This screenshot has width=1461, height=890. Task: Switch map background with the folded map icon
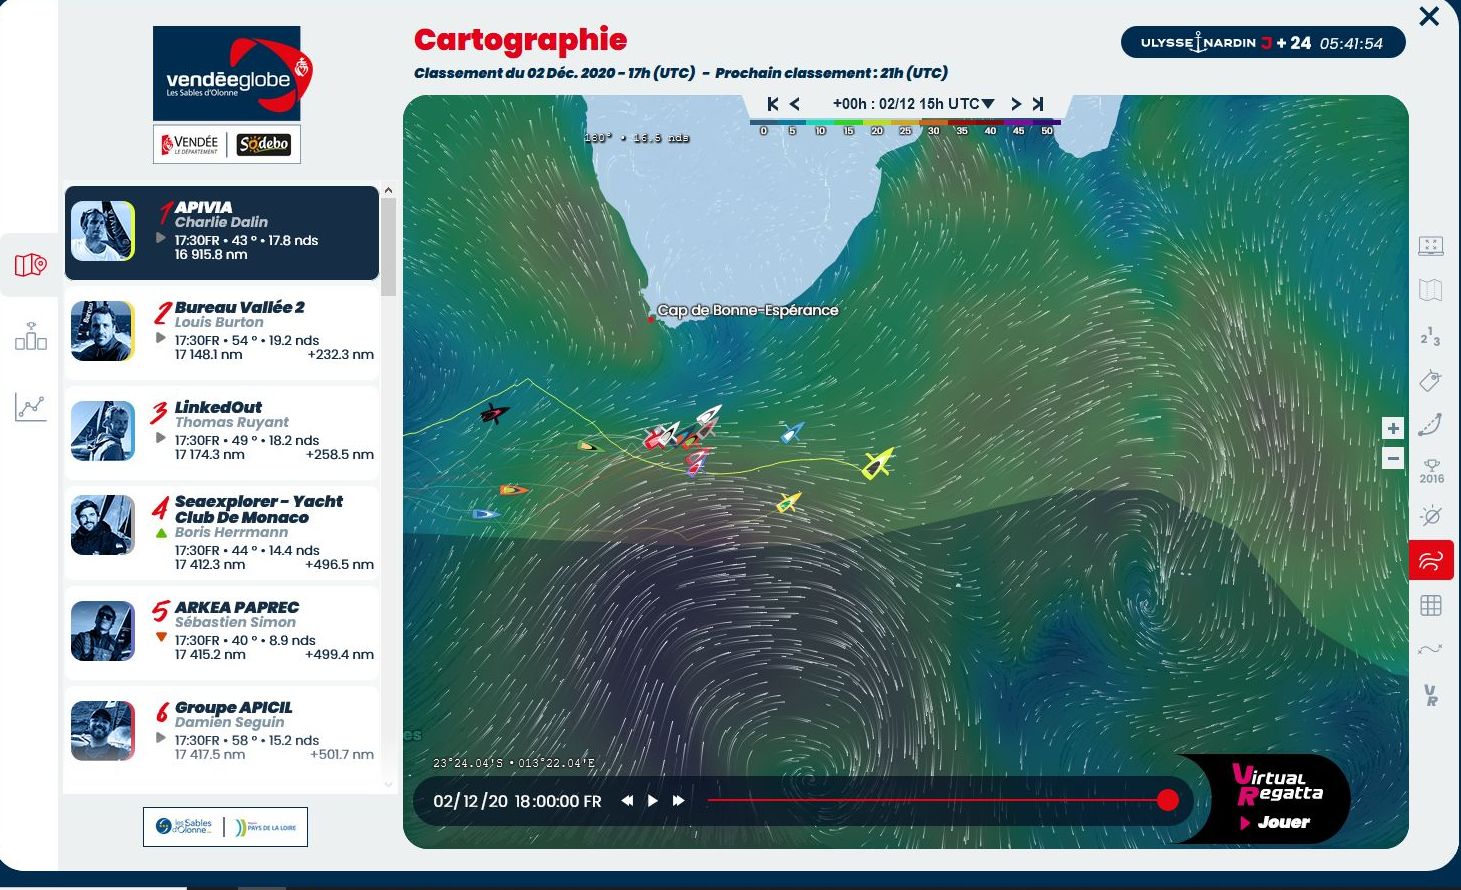(x=1431, y=290)
